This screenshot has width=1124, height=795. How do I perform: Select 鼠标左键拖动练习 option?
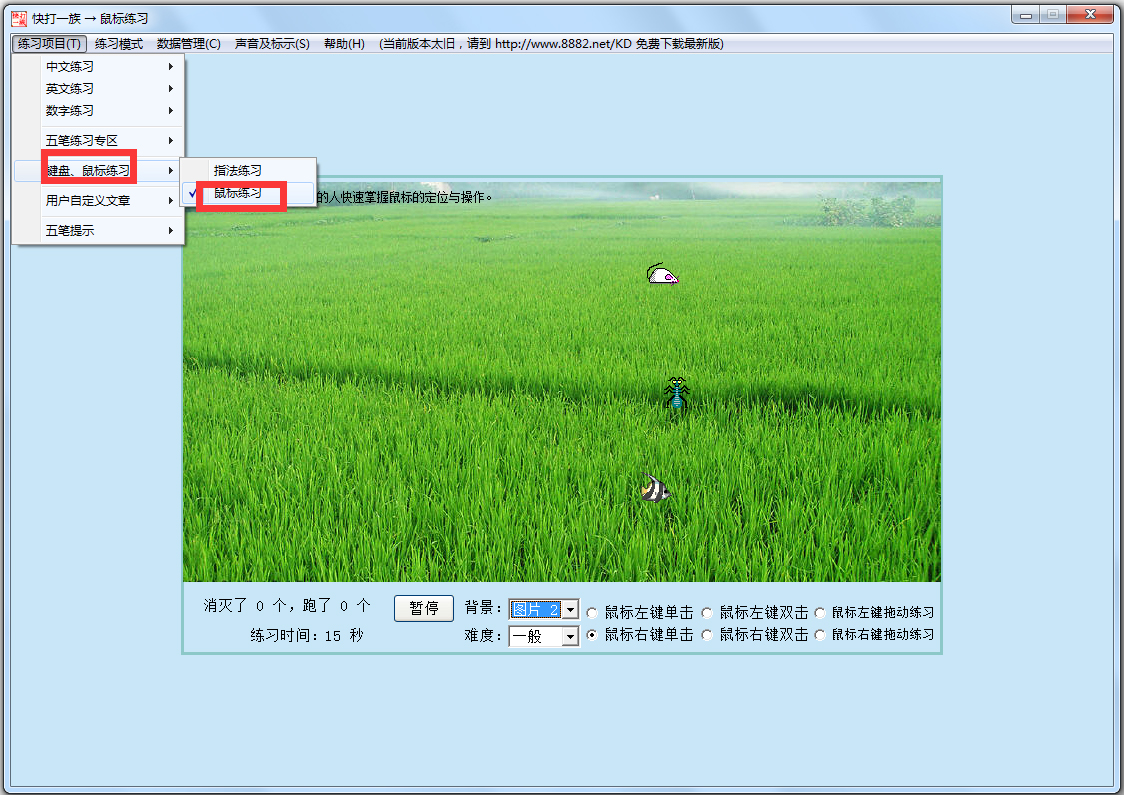(x=820, y=612)
